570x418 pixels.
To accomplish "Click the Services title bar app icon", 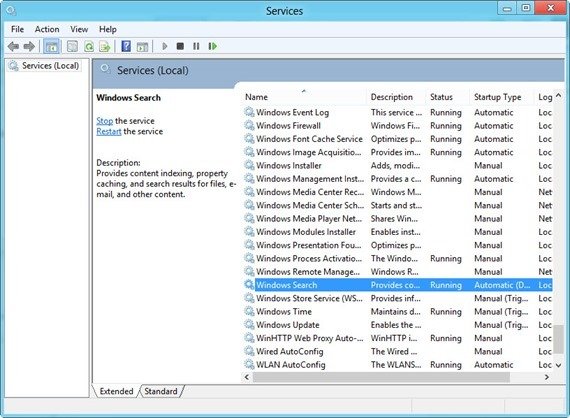I will pyautogui.click(x=11, y=11).
